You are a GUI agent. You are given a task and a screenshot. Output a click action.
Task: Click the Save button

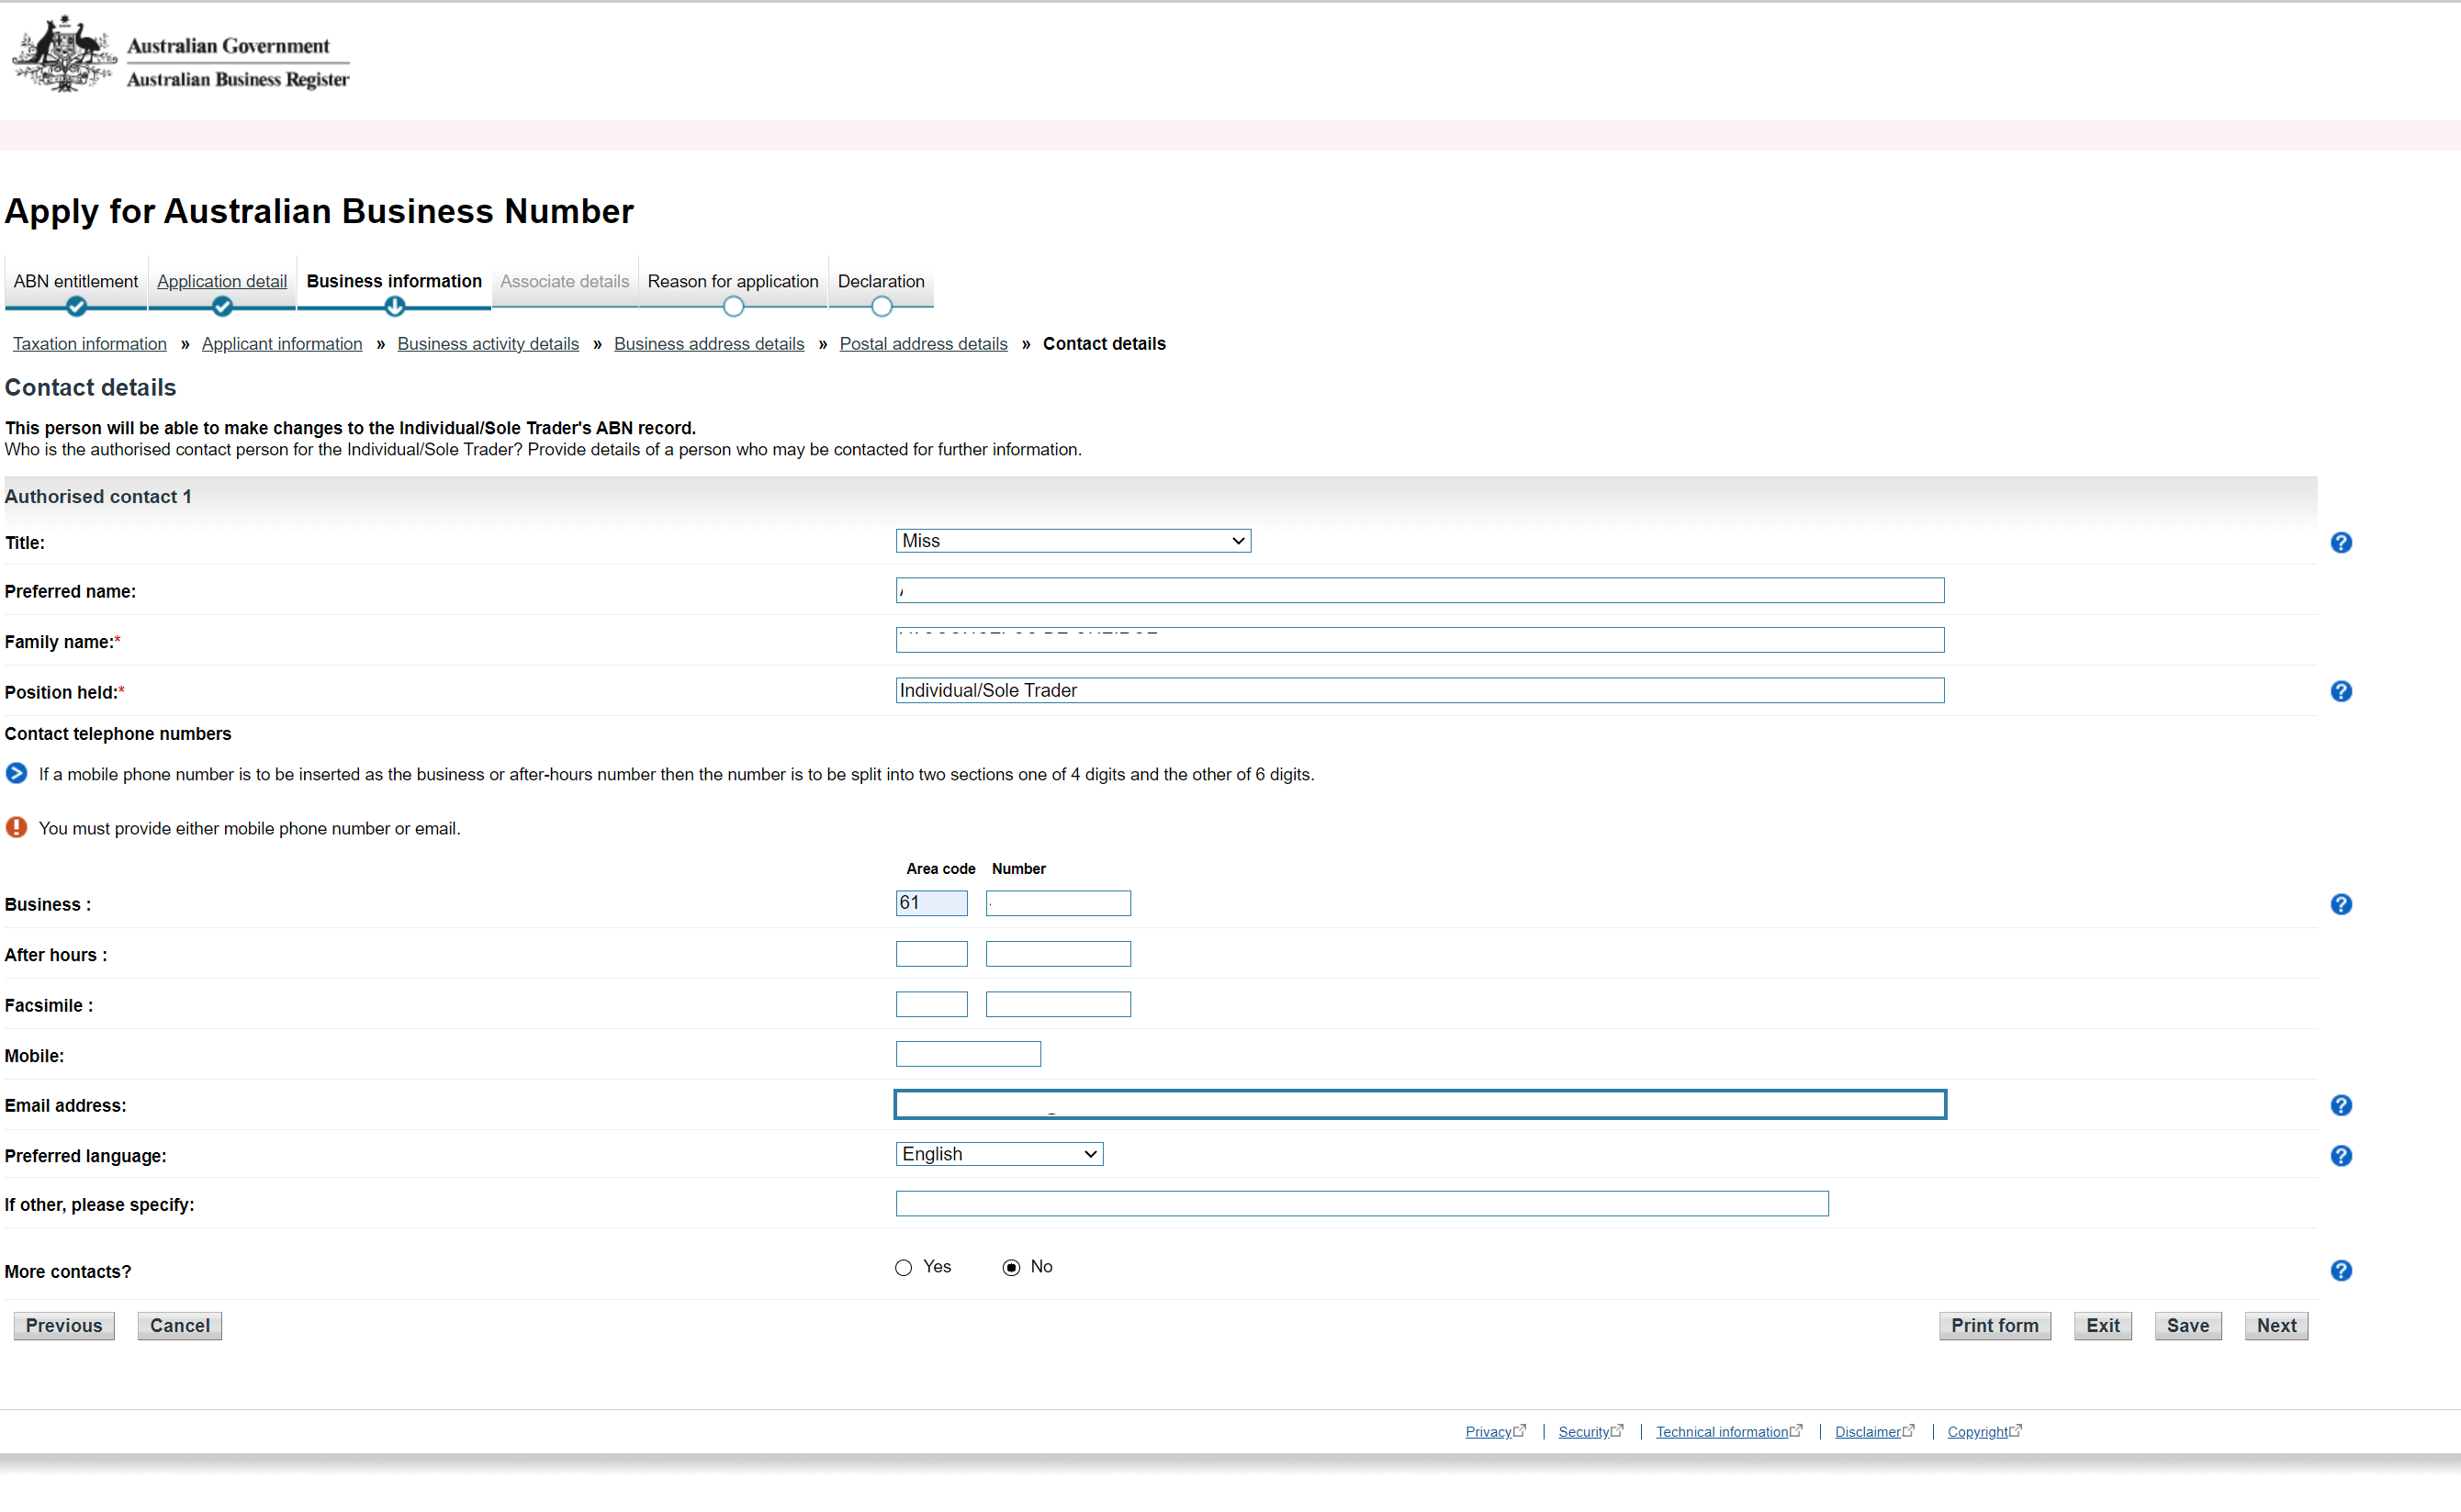coord(2187,1325)
